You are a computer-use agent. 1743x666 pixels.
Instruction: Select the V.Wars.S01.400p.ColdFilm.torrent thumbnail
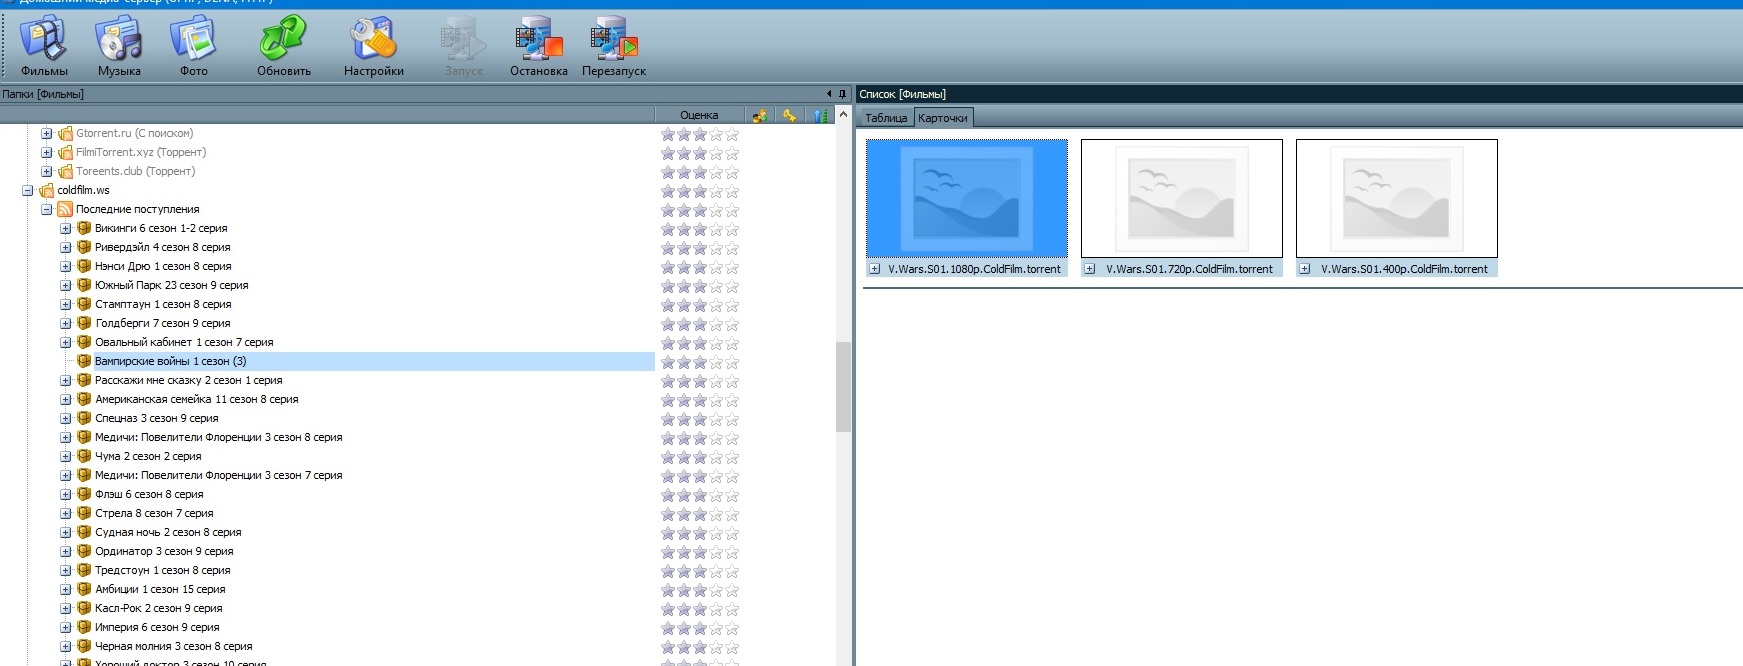(1396, 198)
